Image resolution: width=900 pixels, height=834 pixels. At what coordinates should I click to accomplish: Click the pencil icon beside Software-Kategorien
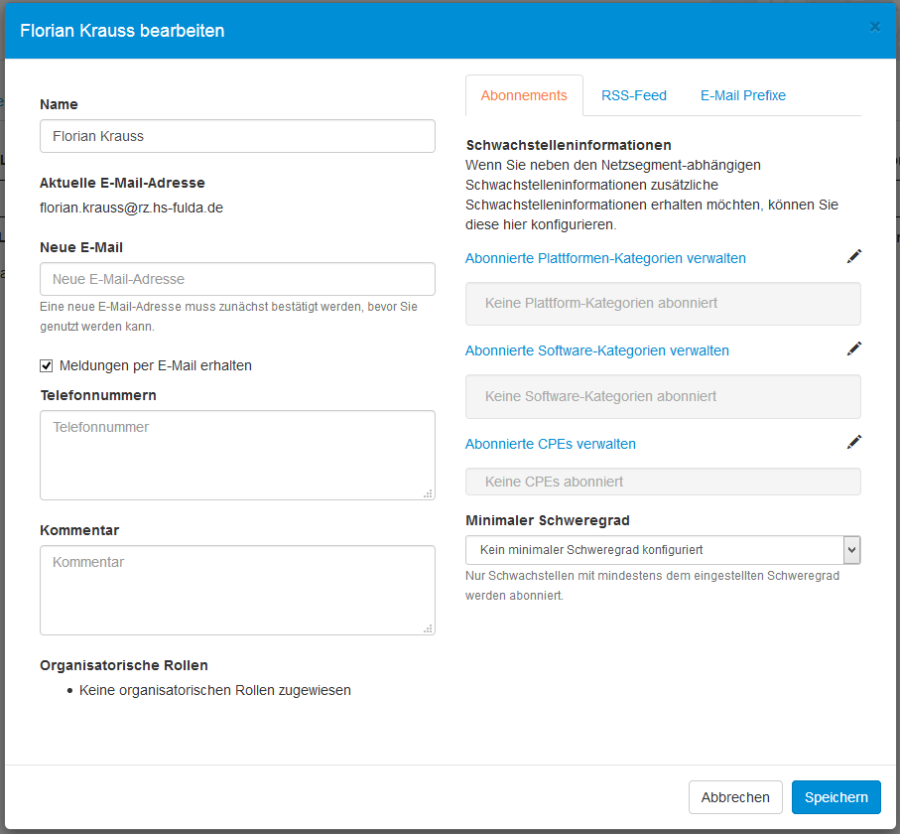click(854, 348)
